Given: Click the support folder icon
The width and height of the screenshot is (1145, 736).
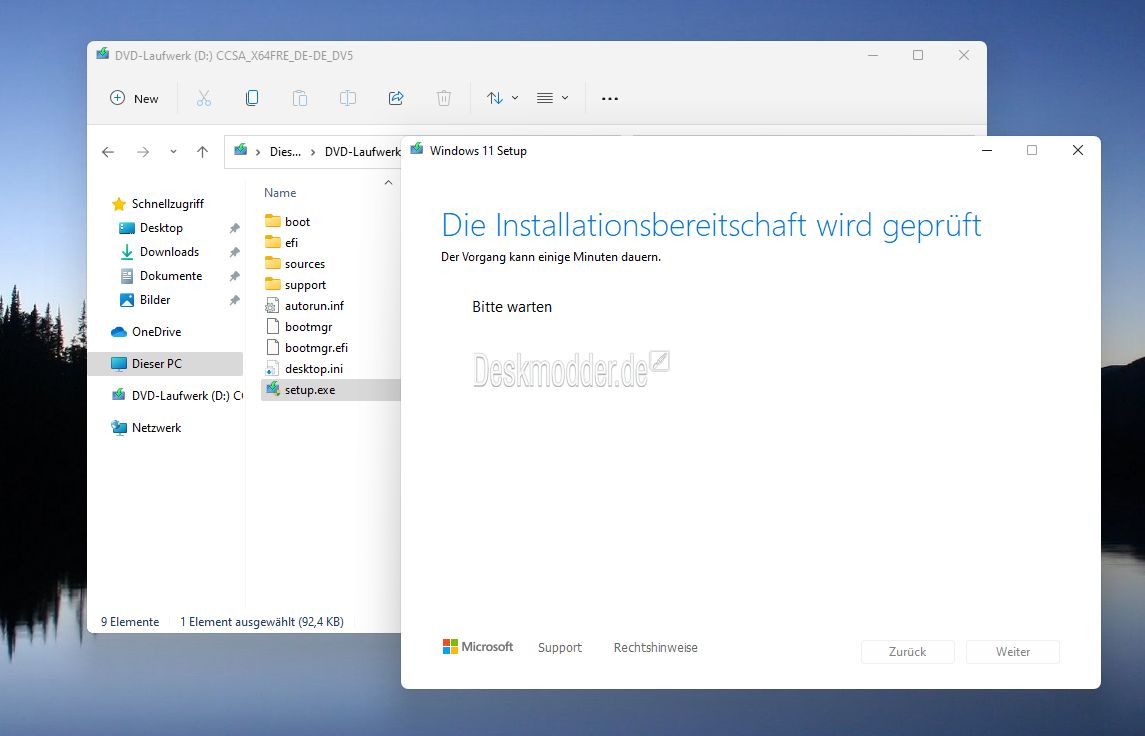Looking at the screenshot, I should coord(272,284).
